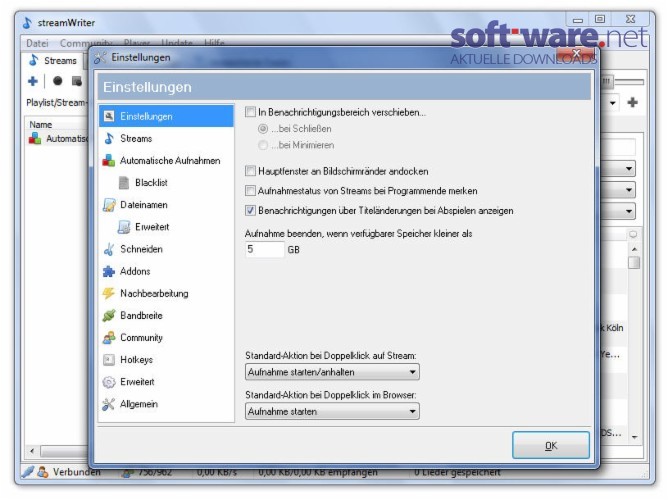Open Standard-Aktion bei Doppelklick auf Stream dropdown
Viewport: 668px width, 500px height.
[332, 372]
